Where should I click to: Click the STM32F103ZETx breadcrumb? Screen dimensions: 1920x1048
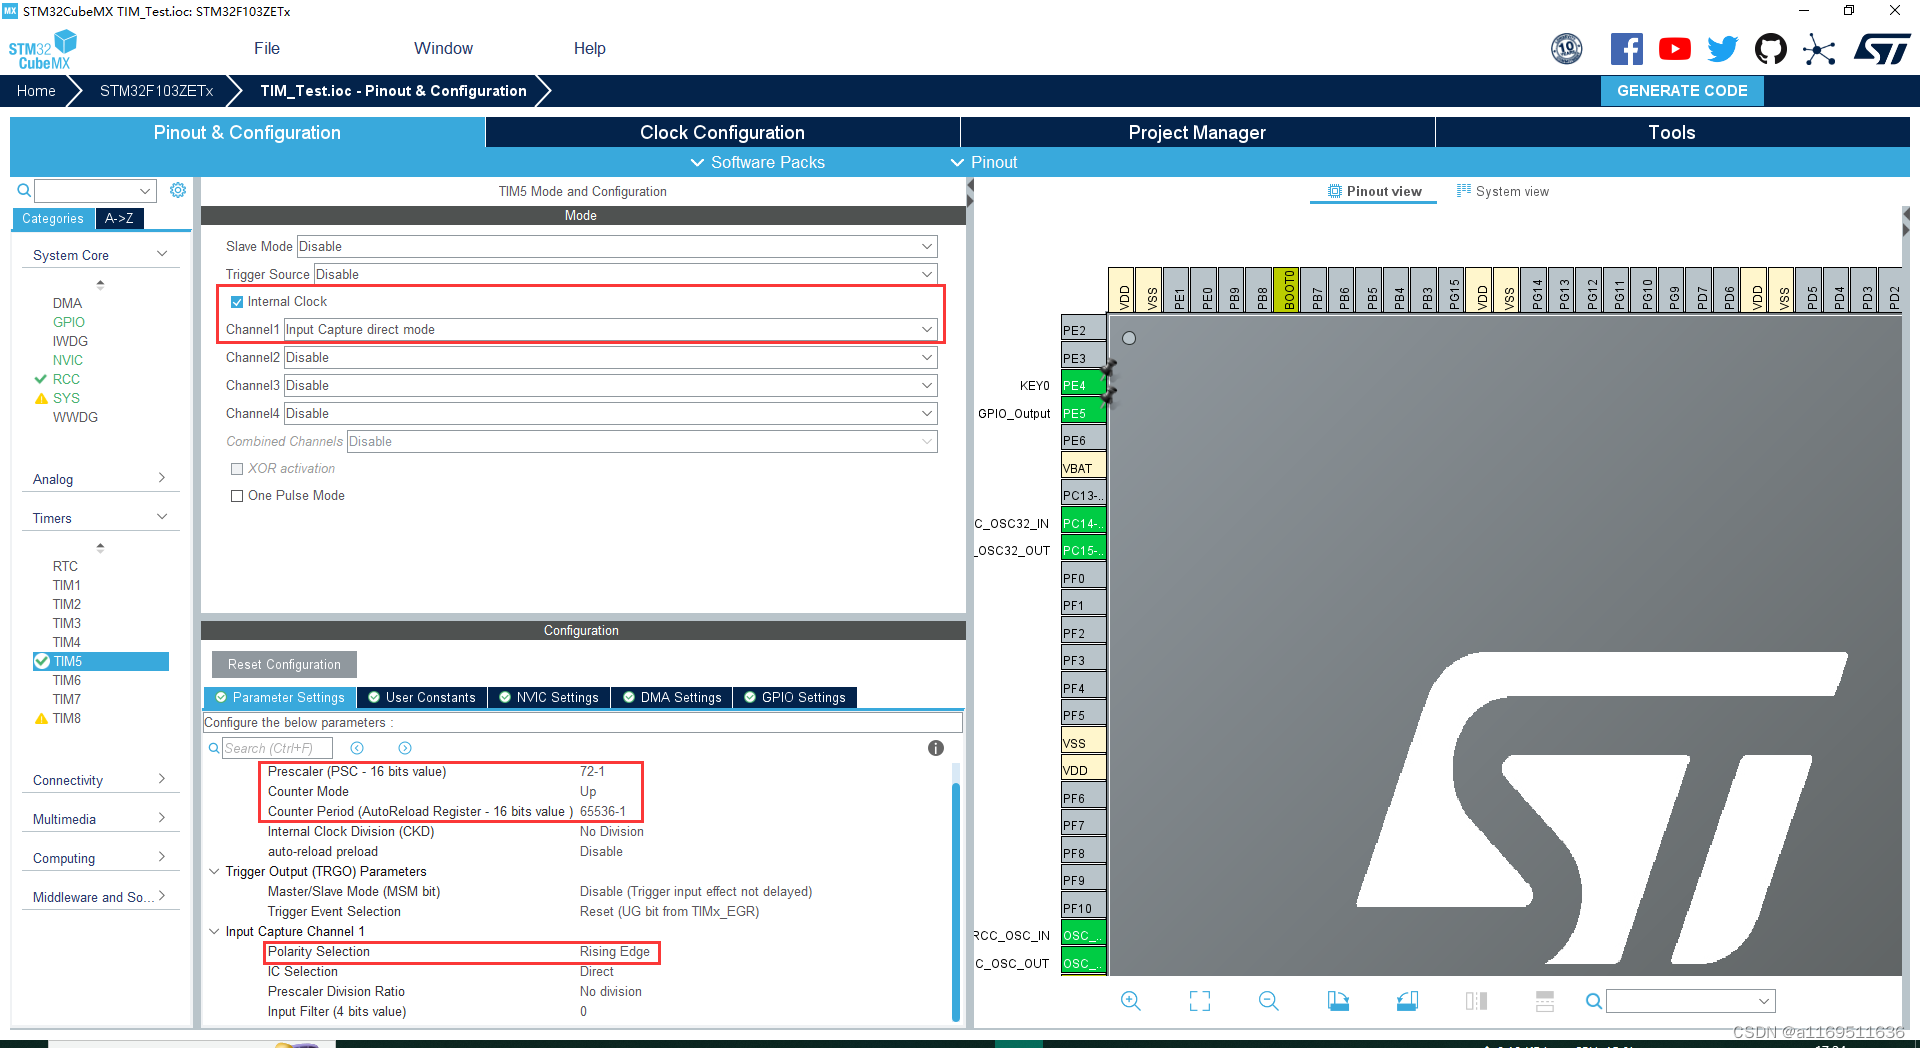156,91
